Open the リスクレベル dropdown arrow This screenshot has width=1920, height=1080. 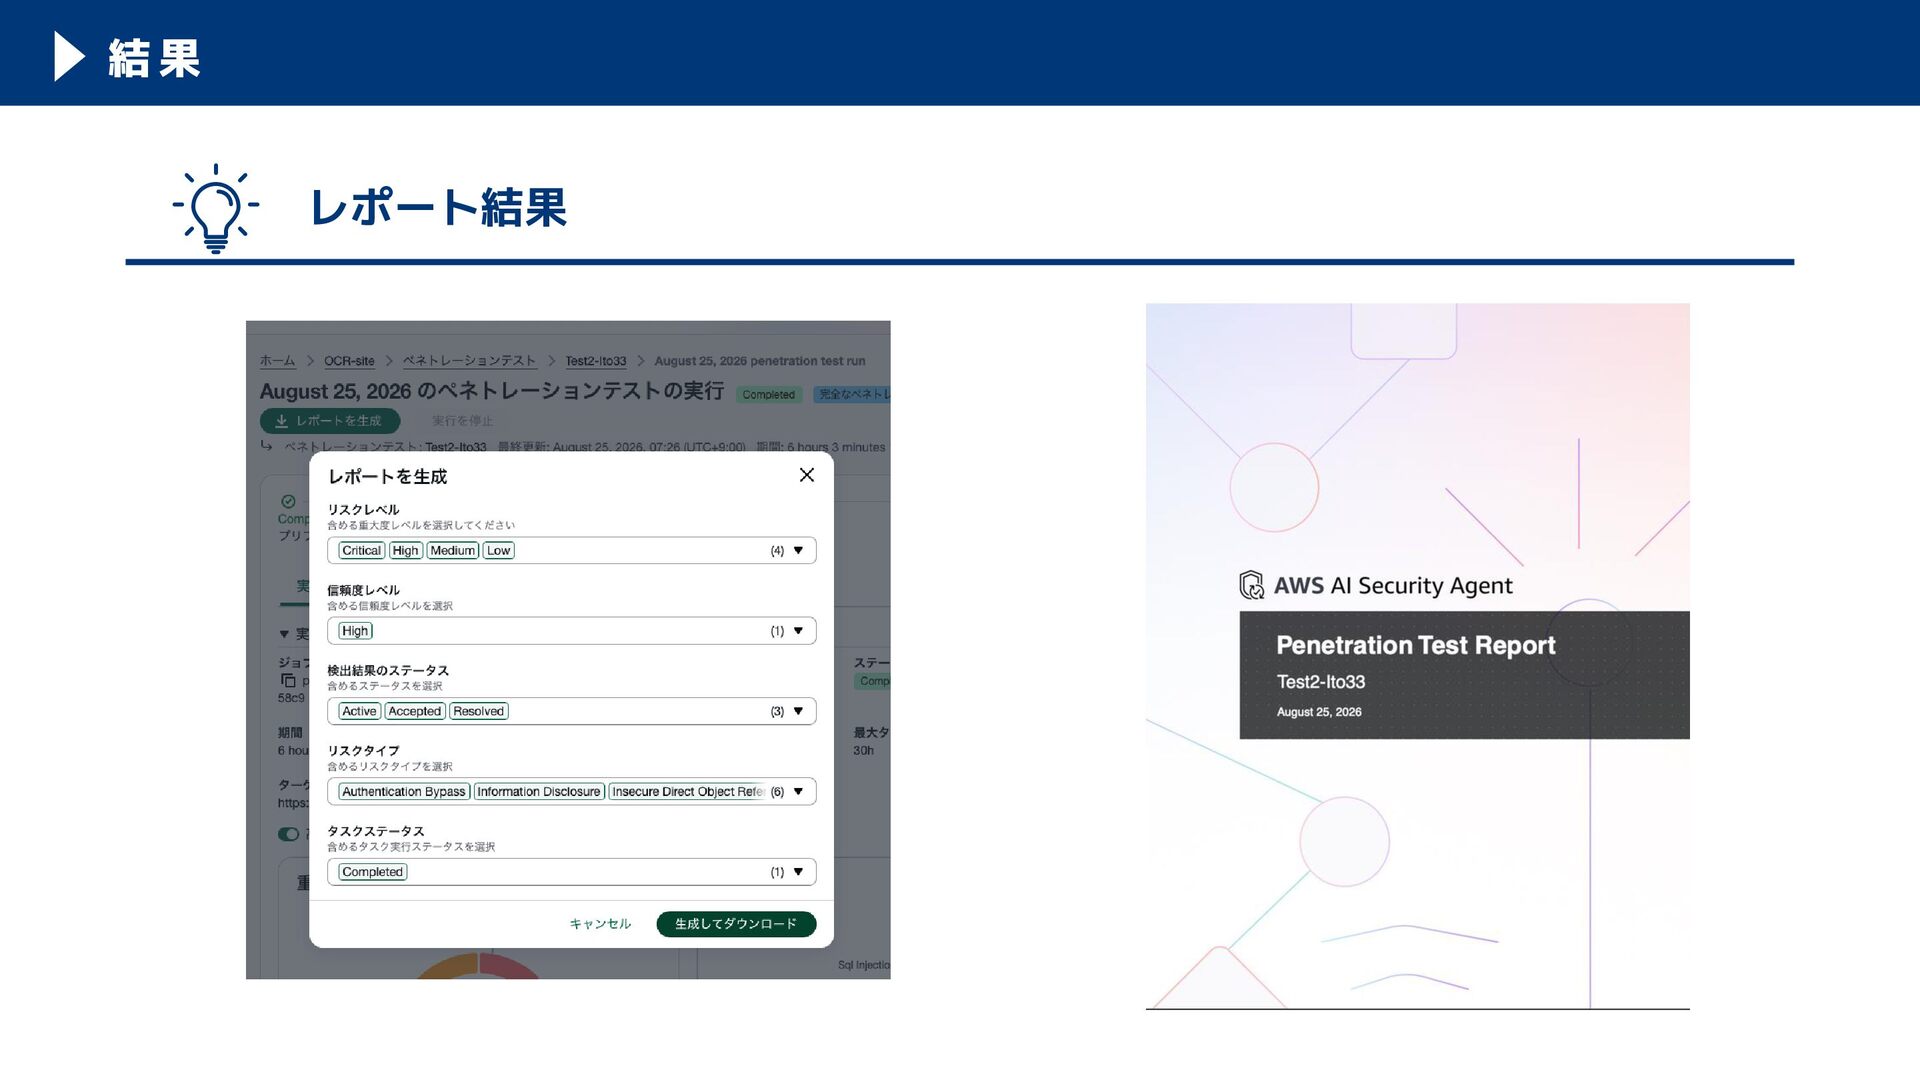798,551
